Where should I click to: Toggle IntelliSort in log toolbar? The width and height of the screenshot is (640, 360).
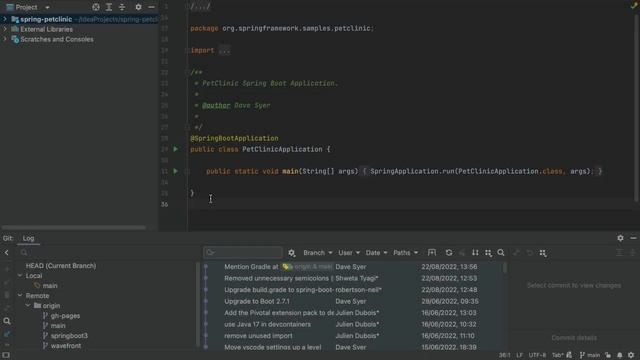point(475,253)
